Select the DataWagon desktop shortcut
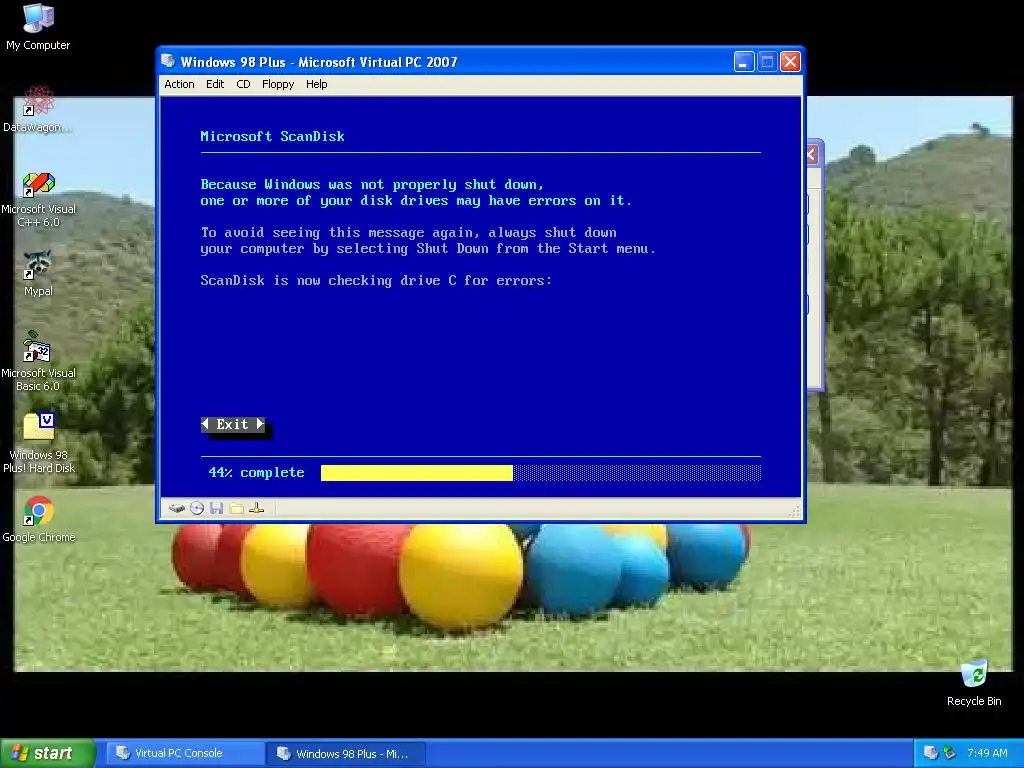The width and height of the screenshot is (1024, 768). (38, 110)
